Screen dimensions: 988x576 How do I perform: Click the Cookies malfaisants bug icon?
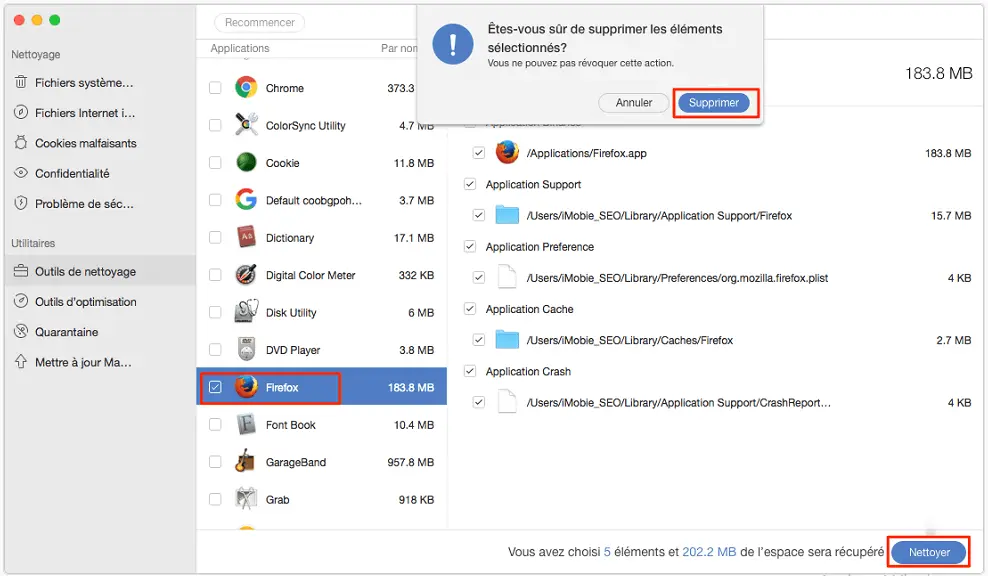(x=21, y=142)
